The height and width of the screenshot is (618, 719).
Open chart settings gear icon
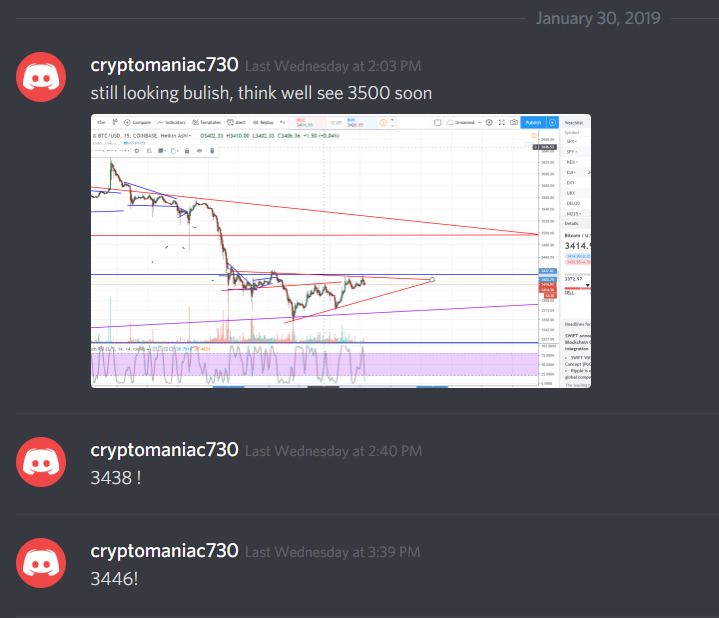(489, 122)
